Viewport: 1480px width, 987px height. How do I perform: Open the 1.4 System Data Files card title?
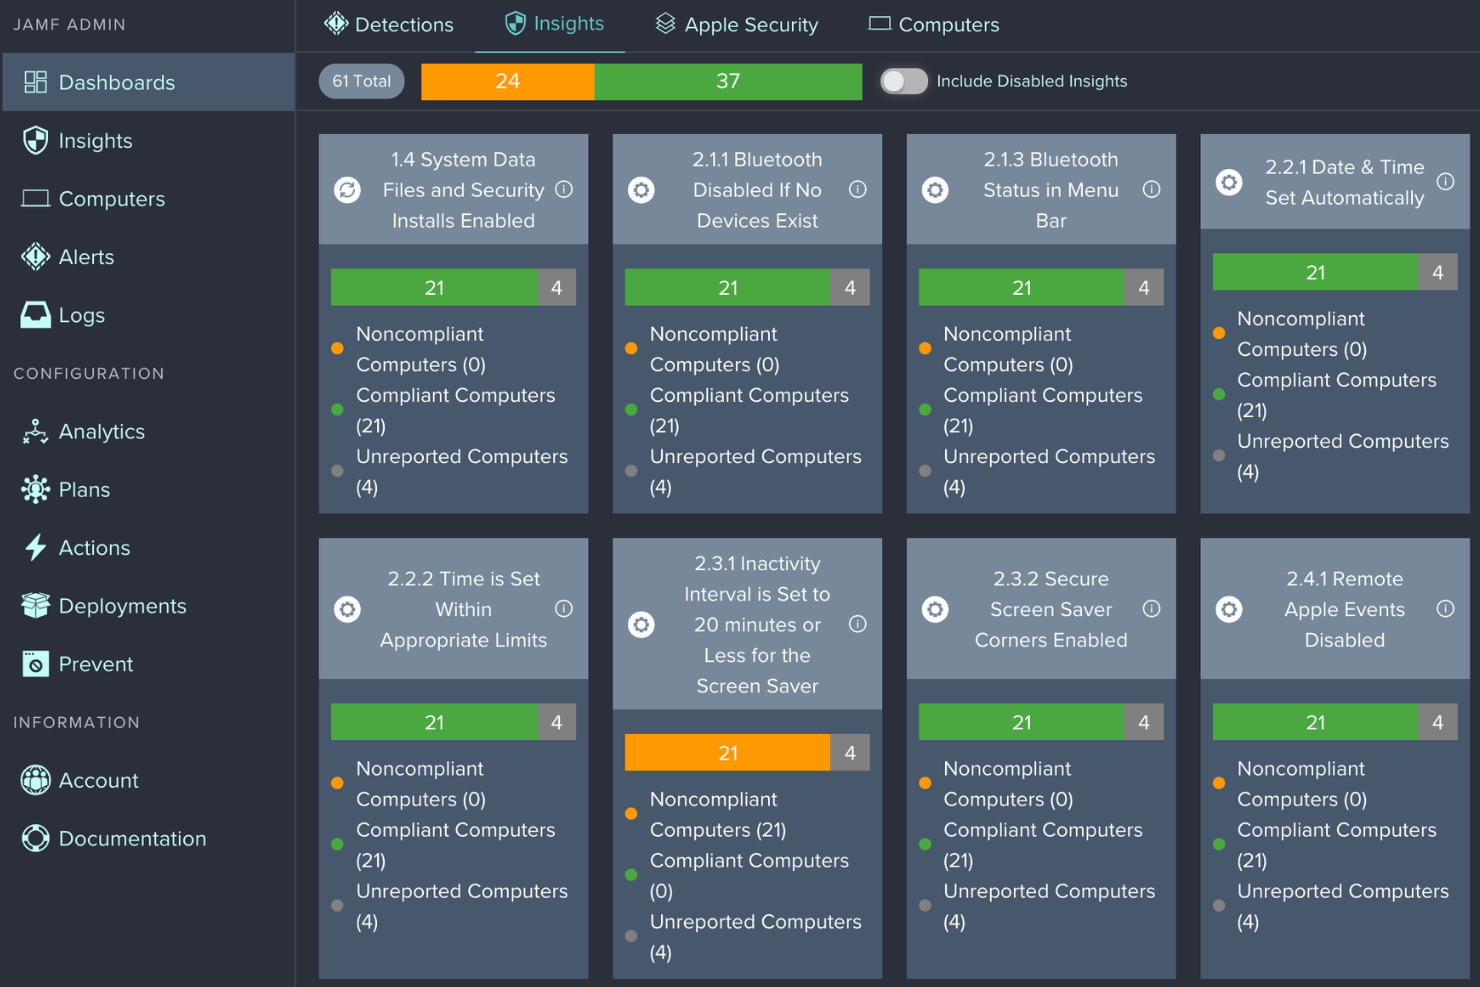[463, 190]
